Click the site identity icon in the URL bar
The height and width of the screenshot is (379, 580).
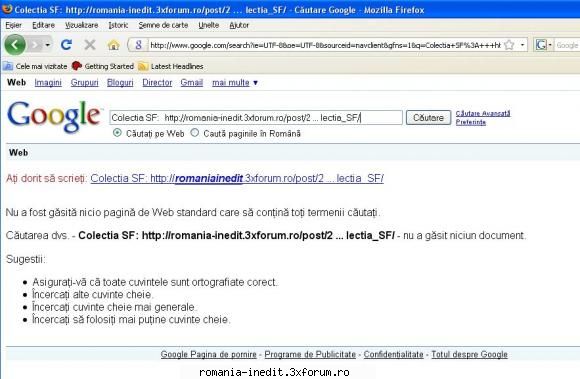point(138,45)
